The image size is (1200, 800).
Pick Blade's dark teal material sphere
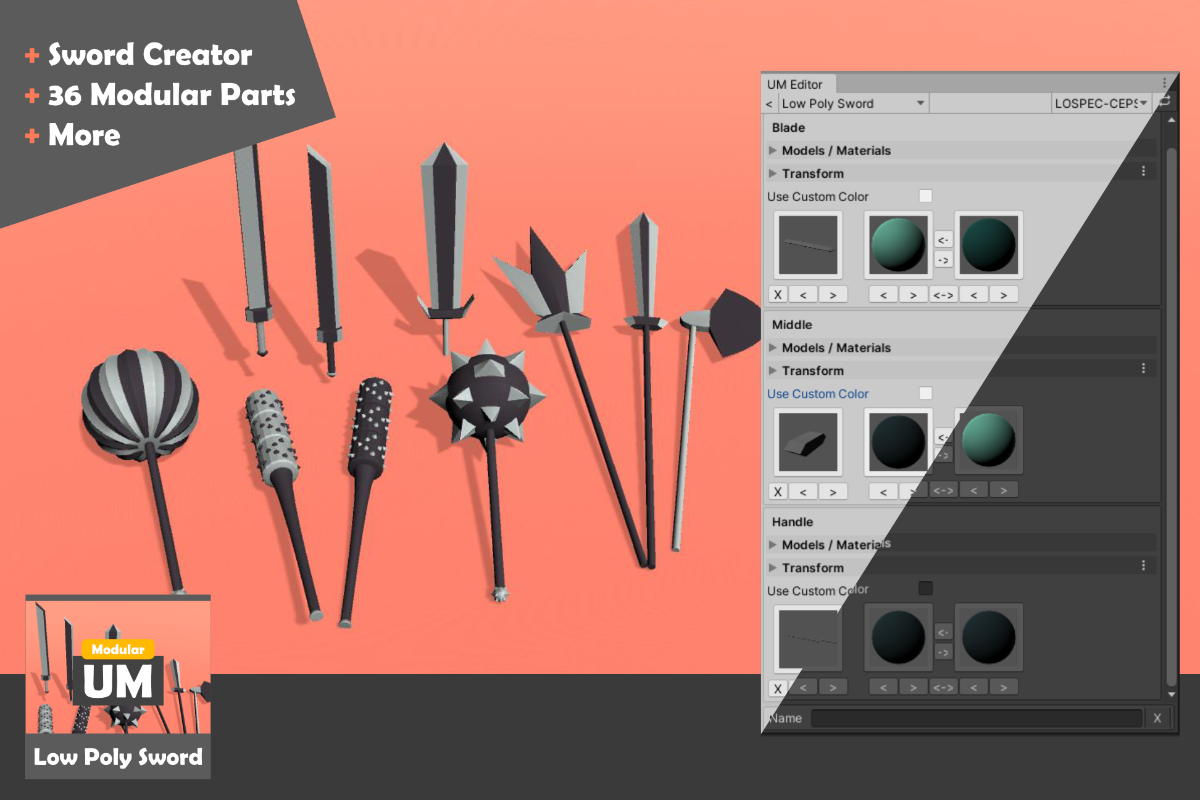point(988,244)
